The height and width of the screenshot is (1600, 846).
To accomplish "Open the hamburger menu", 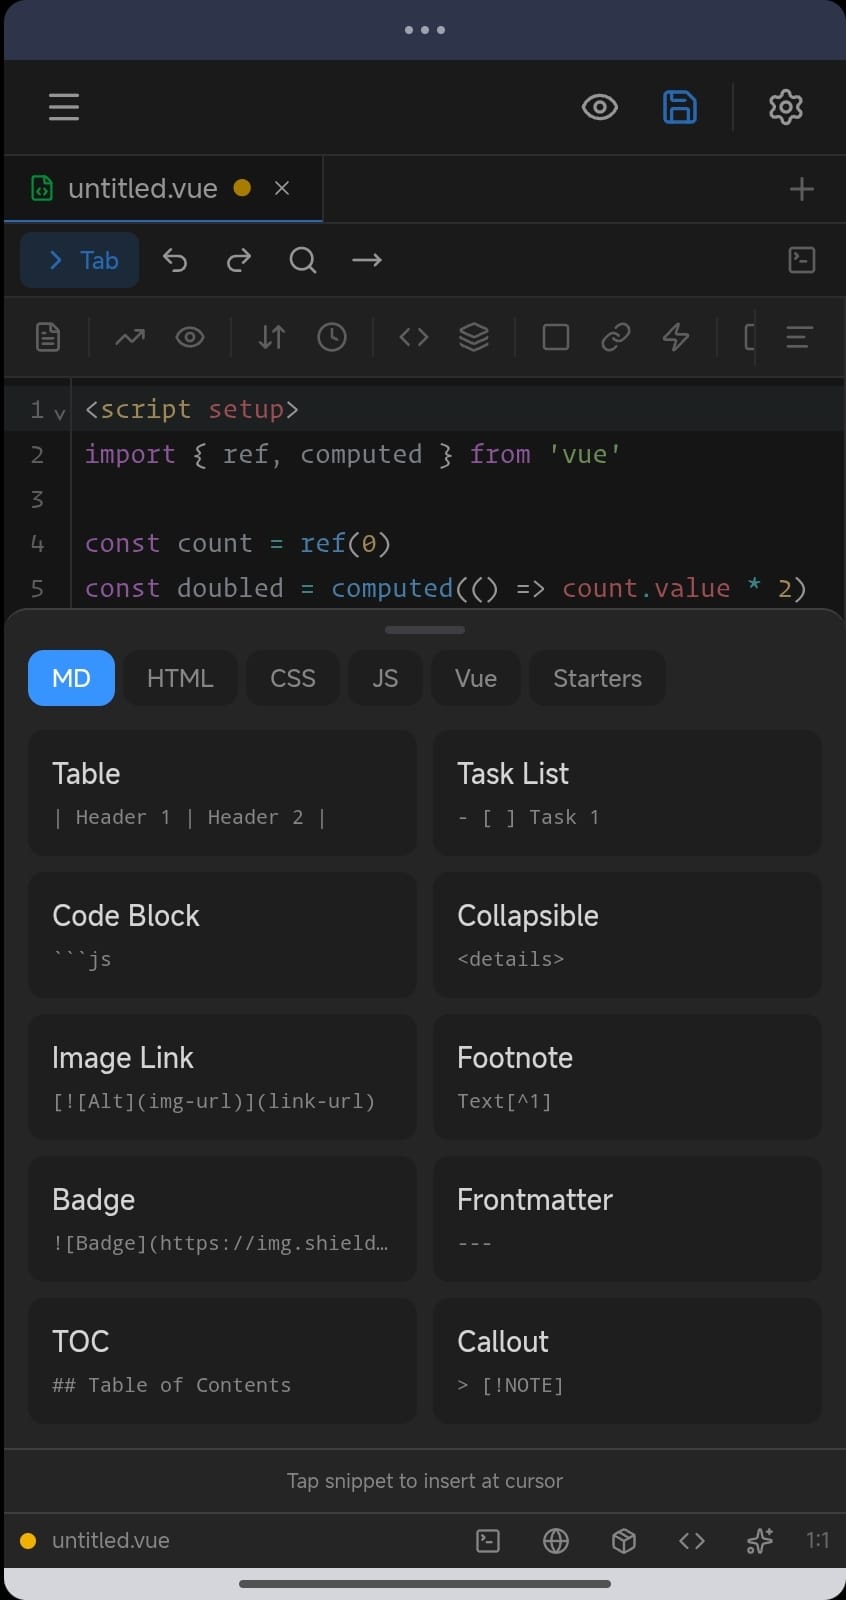I will click(x=64, y=107).
